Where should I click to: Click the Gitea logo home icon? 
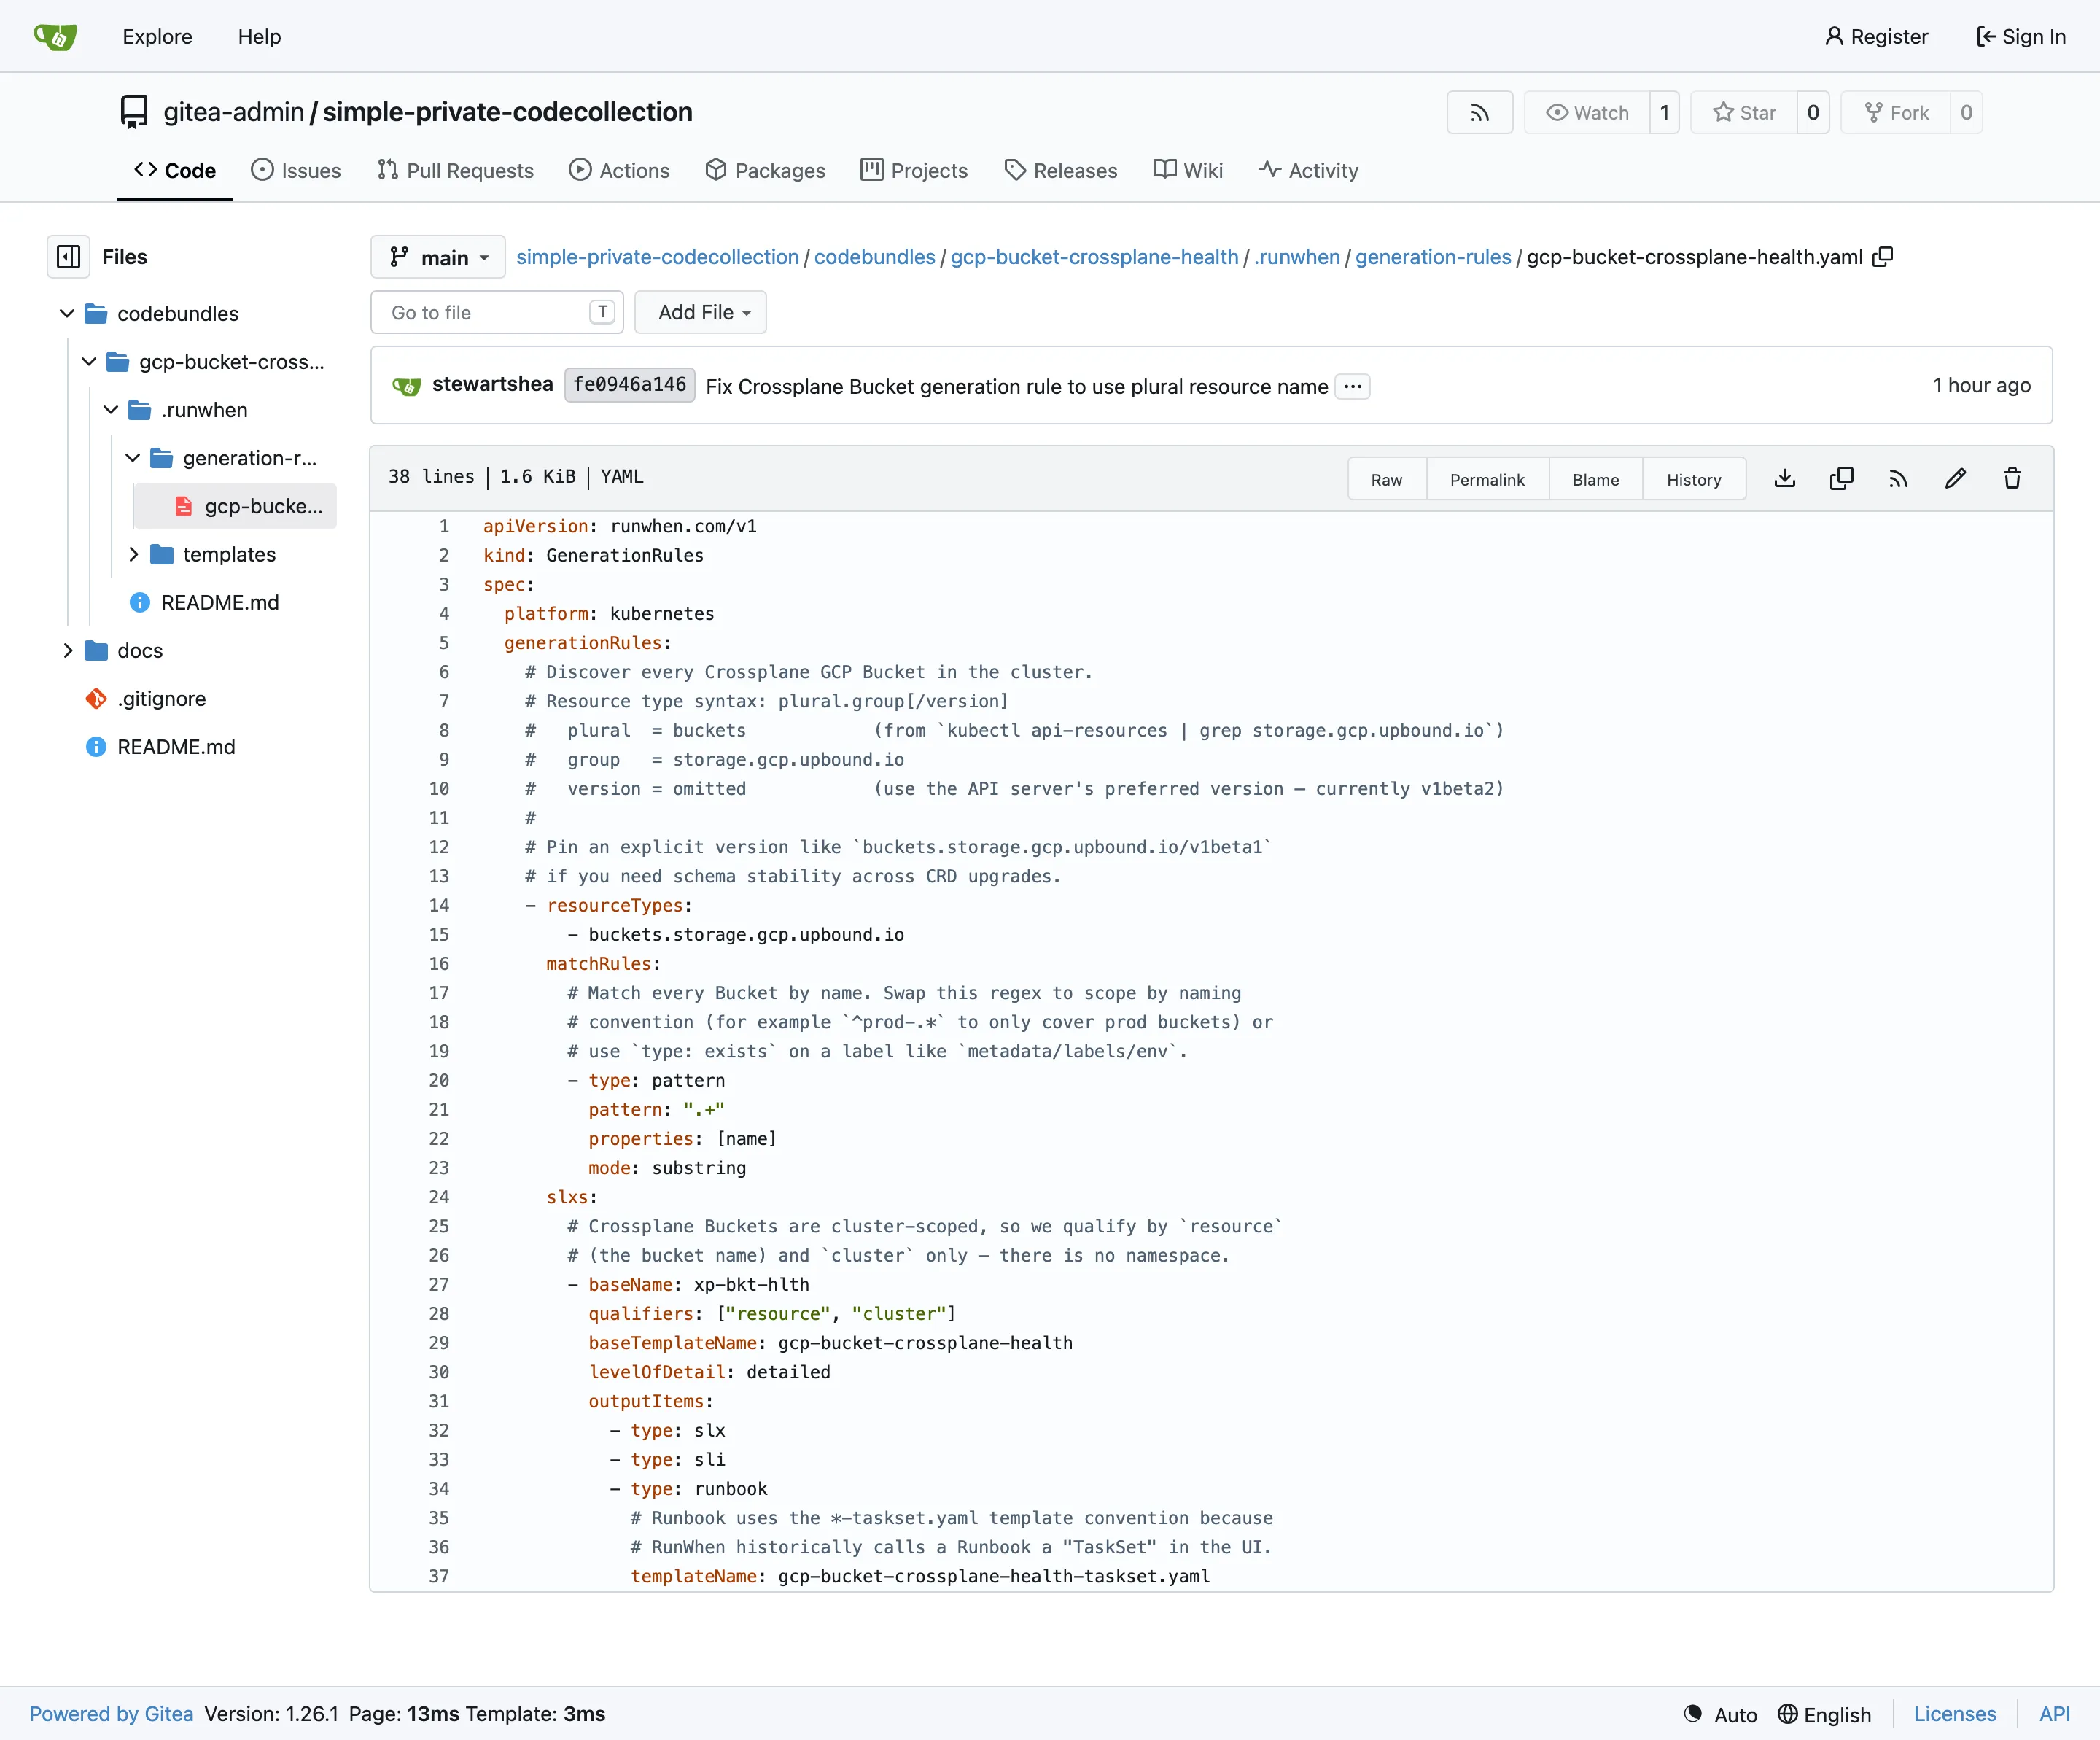(55, 37)
